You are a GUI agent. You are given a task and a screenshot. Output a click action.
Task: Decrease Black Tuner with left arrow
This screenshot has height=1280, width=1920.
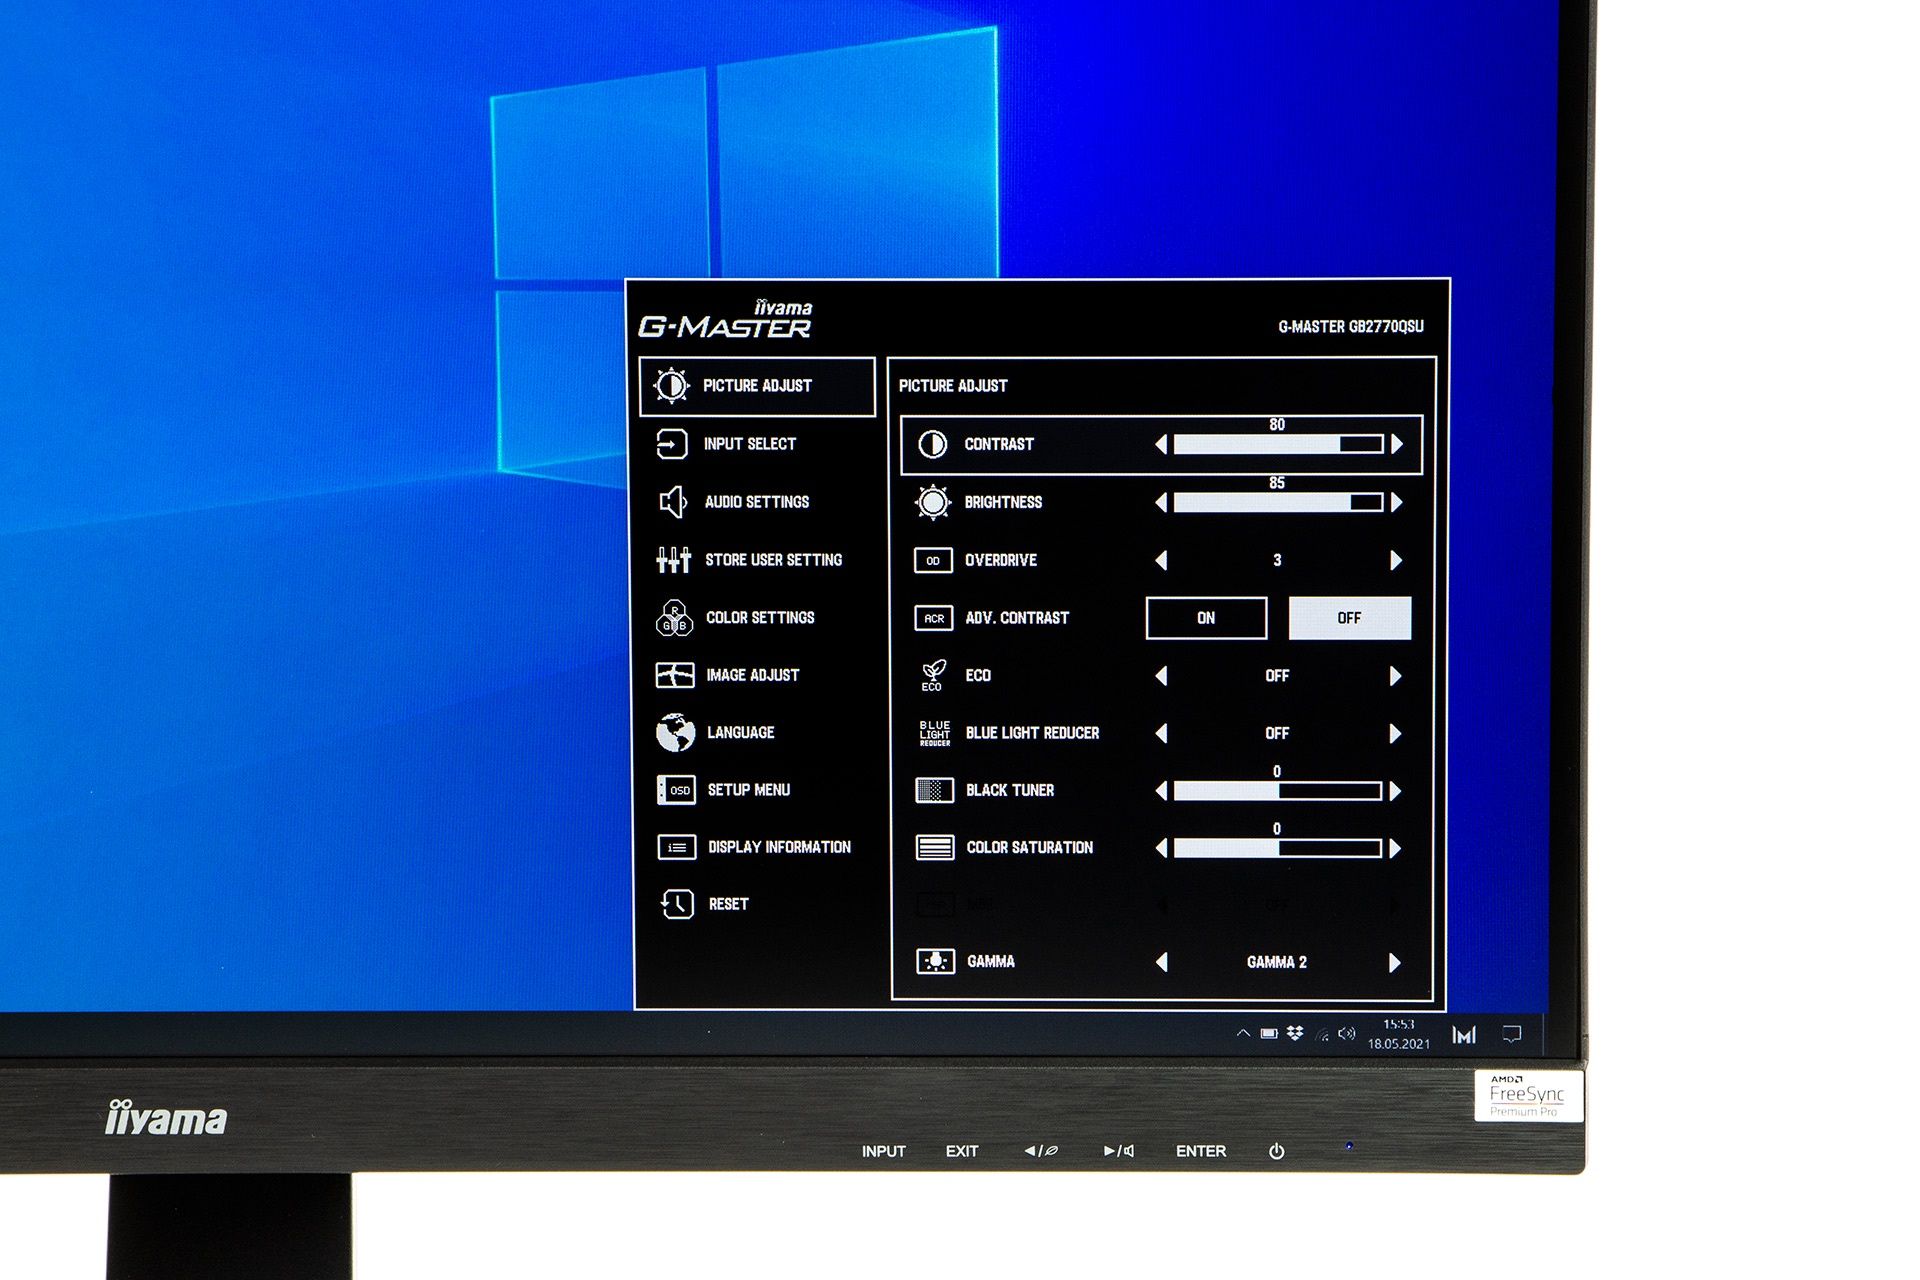point(1161,791)
